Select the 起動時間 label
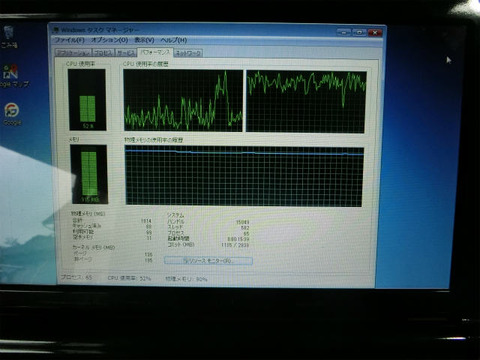The image size is (480, 360). [178, 239]
